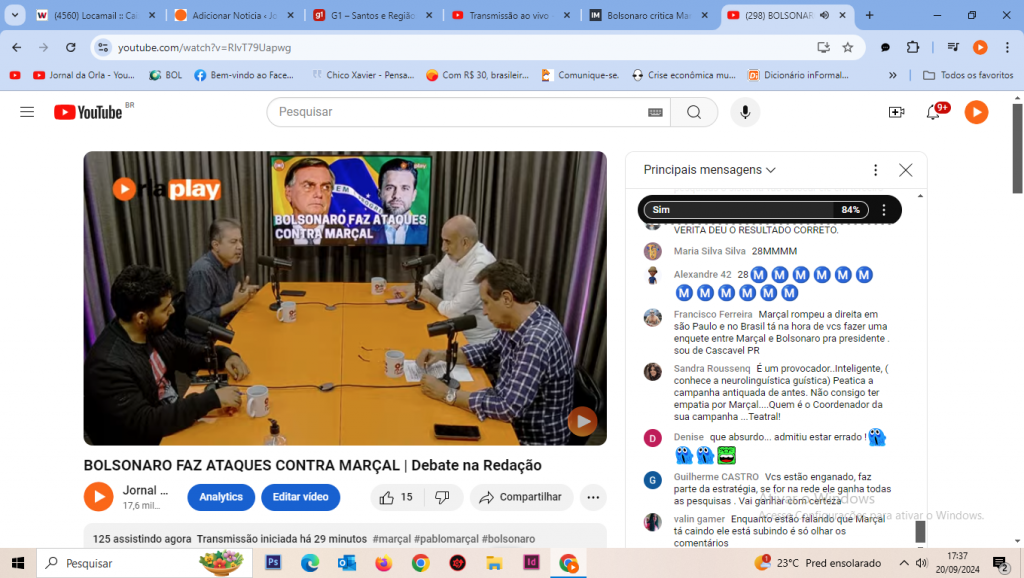This screenshot has width=1024, height=578.
Task: Click the Editar vídeo button
Action: (300, 497)
